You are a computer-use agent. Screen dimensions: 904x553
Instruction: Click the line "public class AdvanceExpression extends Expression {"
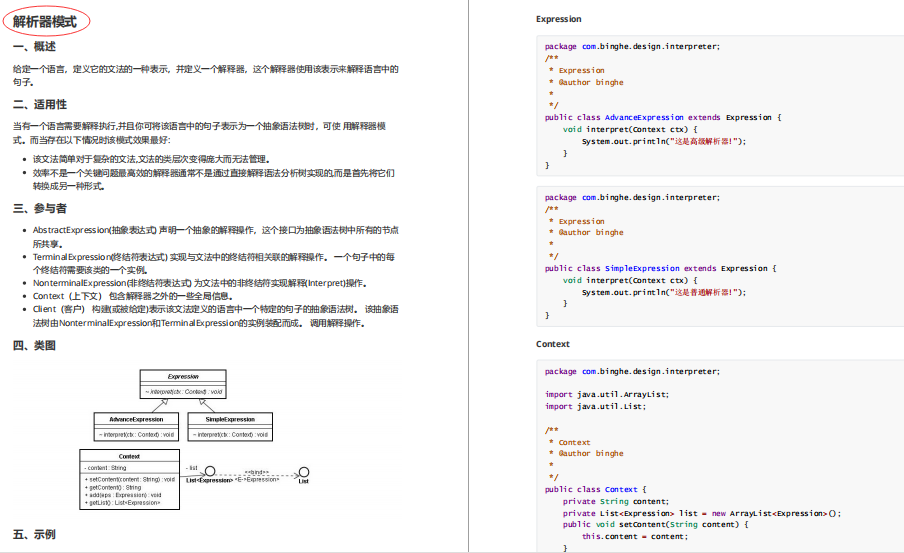[663, 117]
